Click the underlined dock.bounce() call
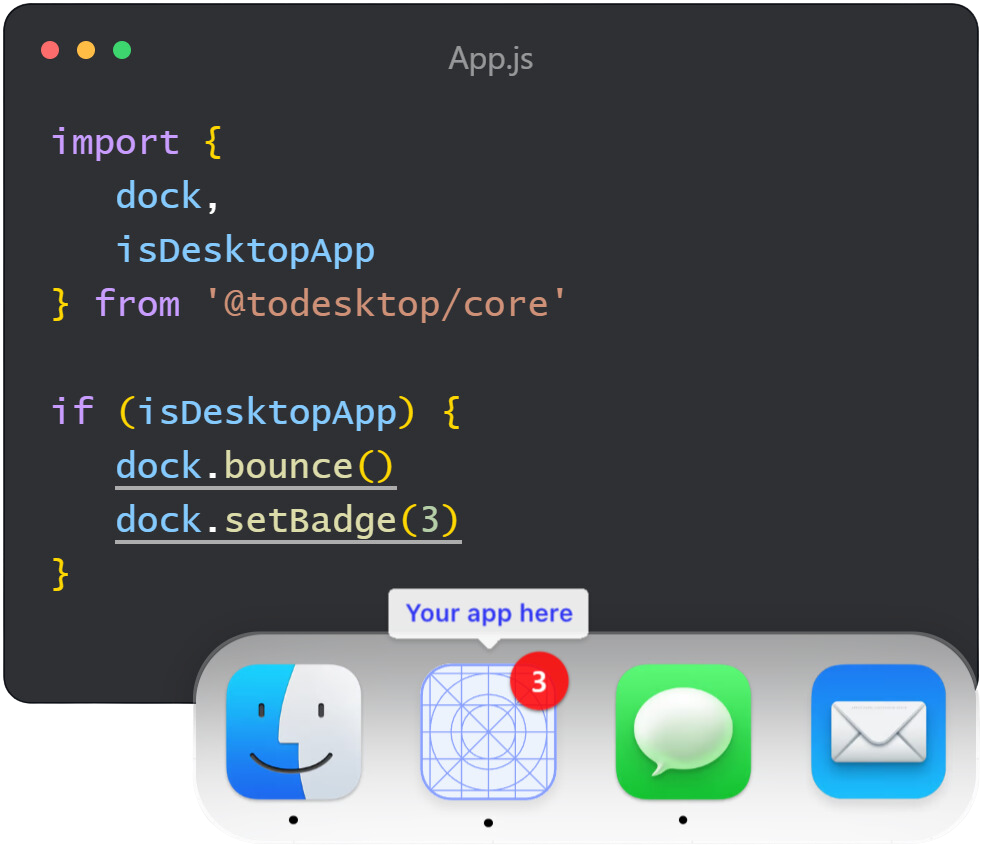 pos(256,467)
